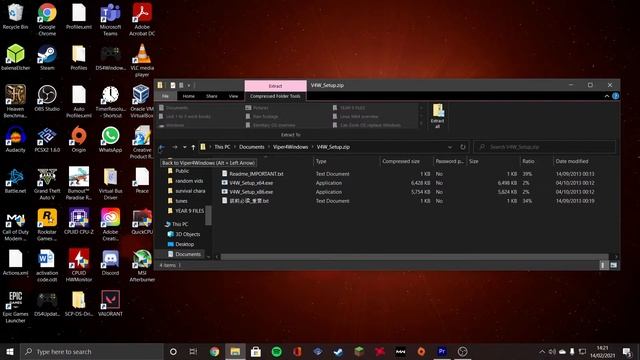Viewport: 640px width, 360px height.
Task: Switch to large icons view in status bar
Action: 613,265
